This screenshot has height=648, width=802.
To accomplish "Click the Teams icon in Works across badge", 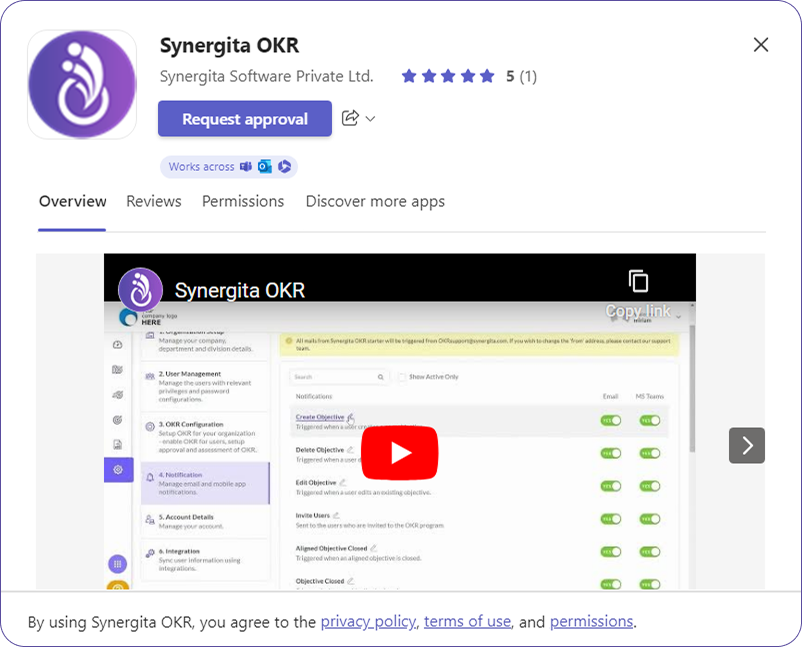I will click(246, 167).
